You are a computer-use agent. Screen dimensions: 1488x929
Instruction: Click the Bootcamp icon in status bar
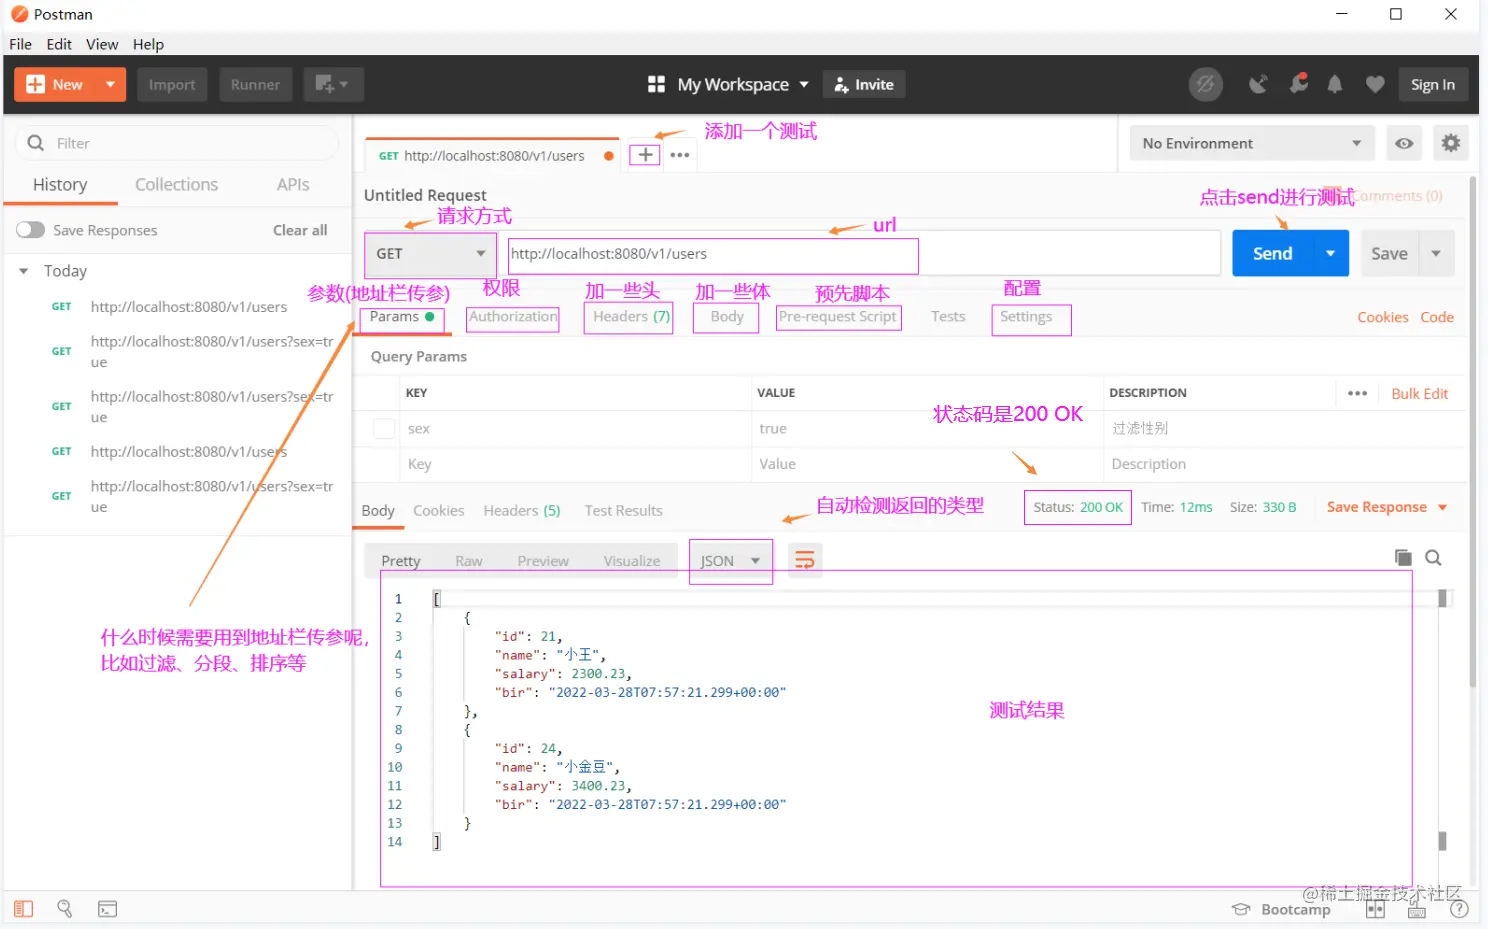click(1241, 909)
